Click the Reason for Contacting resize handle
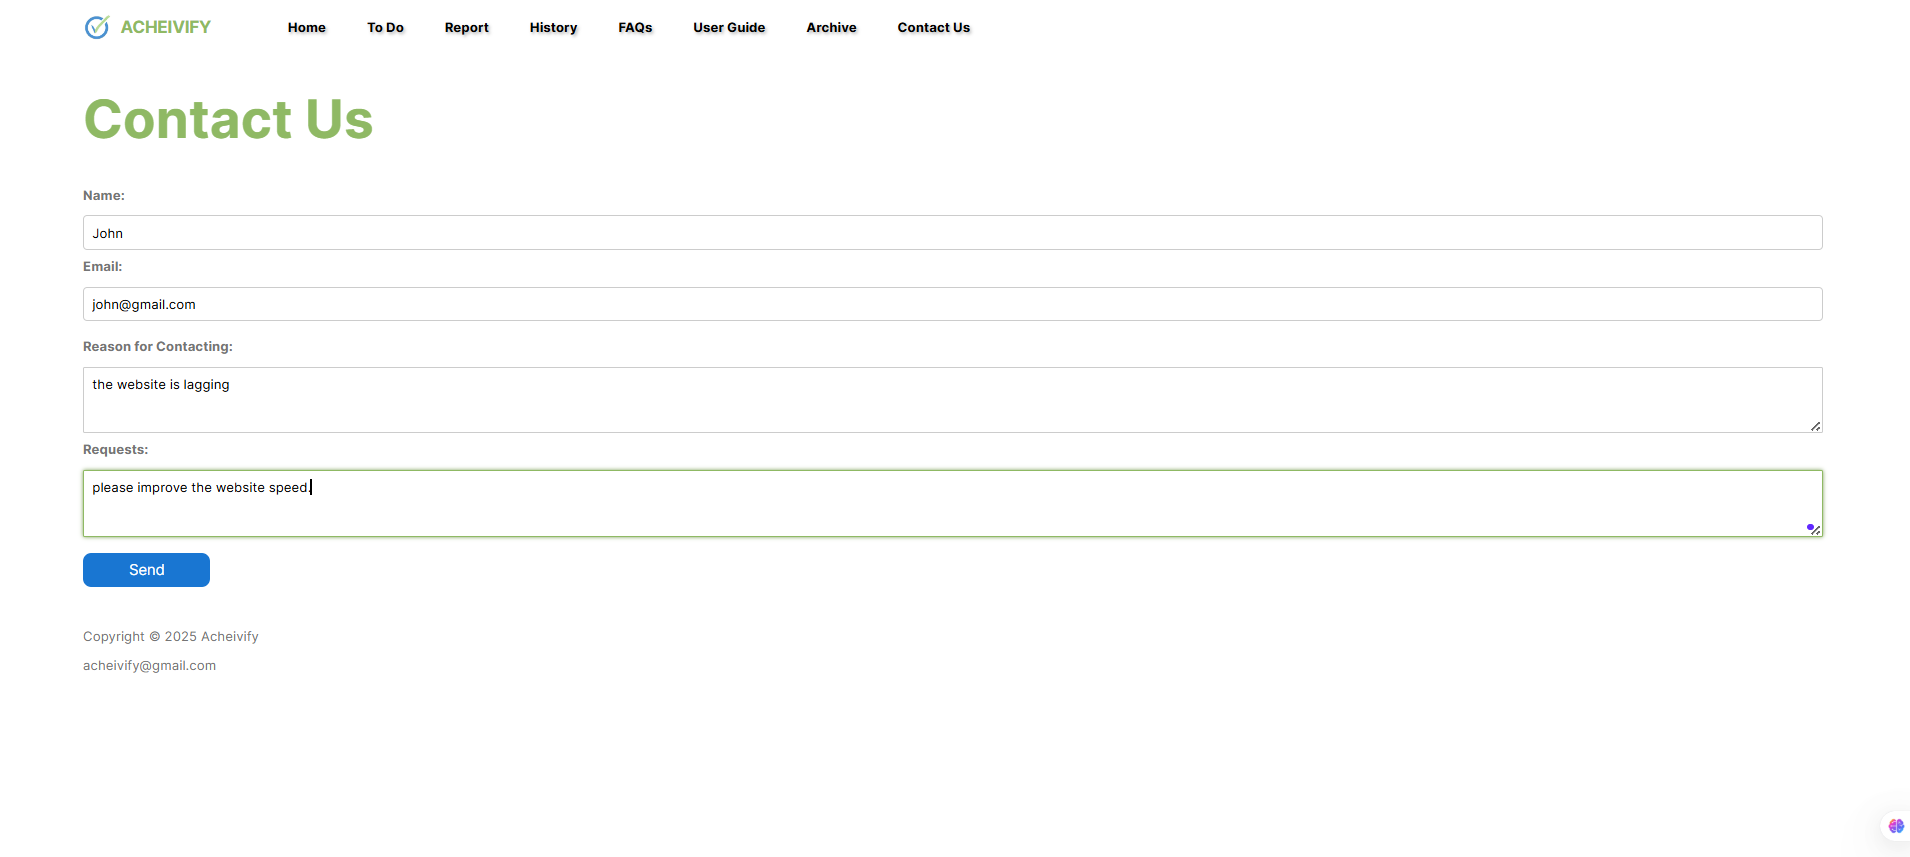The width and height of the screenshot is (1910, 857). coord(1815,426)
